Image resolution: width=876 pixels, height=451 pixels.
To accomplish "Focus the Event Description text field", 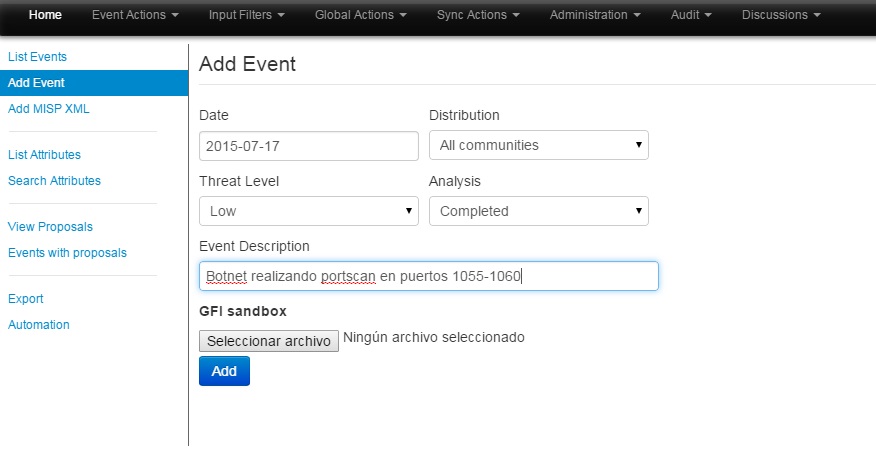I will [x=428, y=276].
